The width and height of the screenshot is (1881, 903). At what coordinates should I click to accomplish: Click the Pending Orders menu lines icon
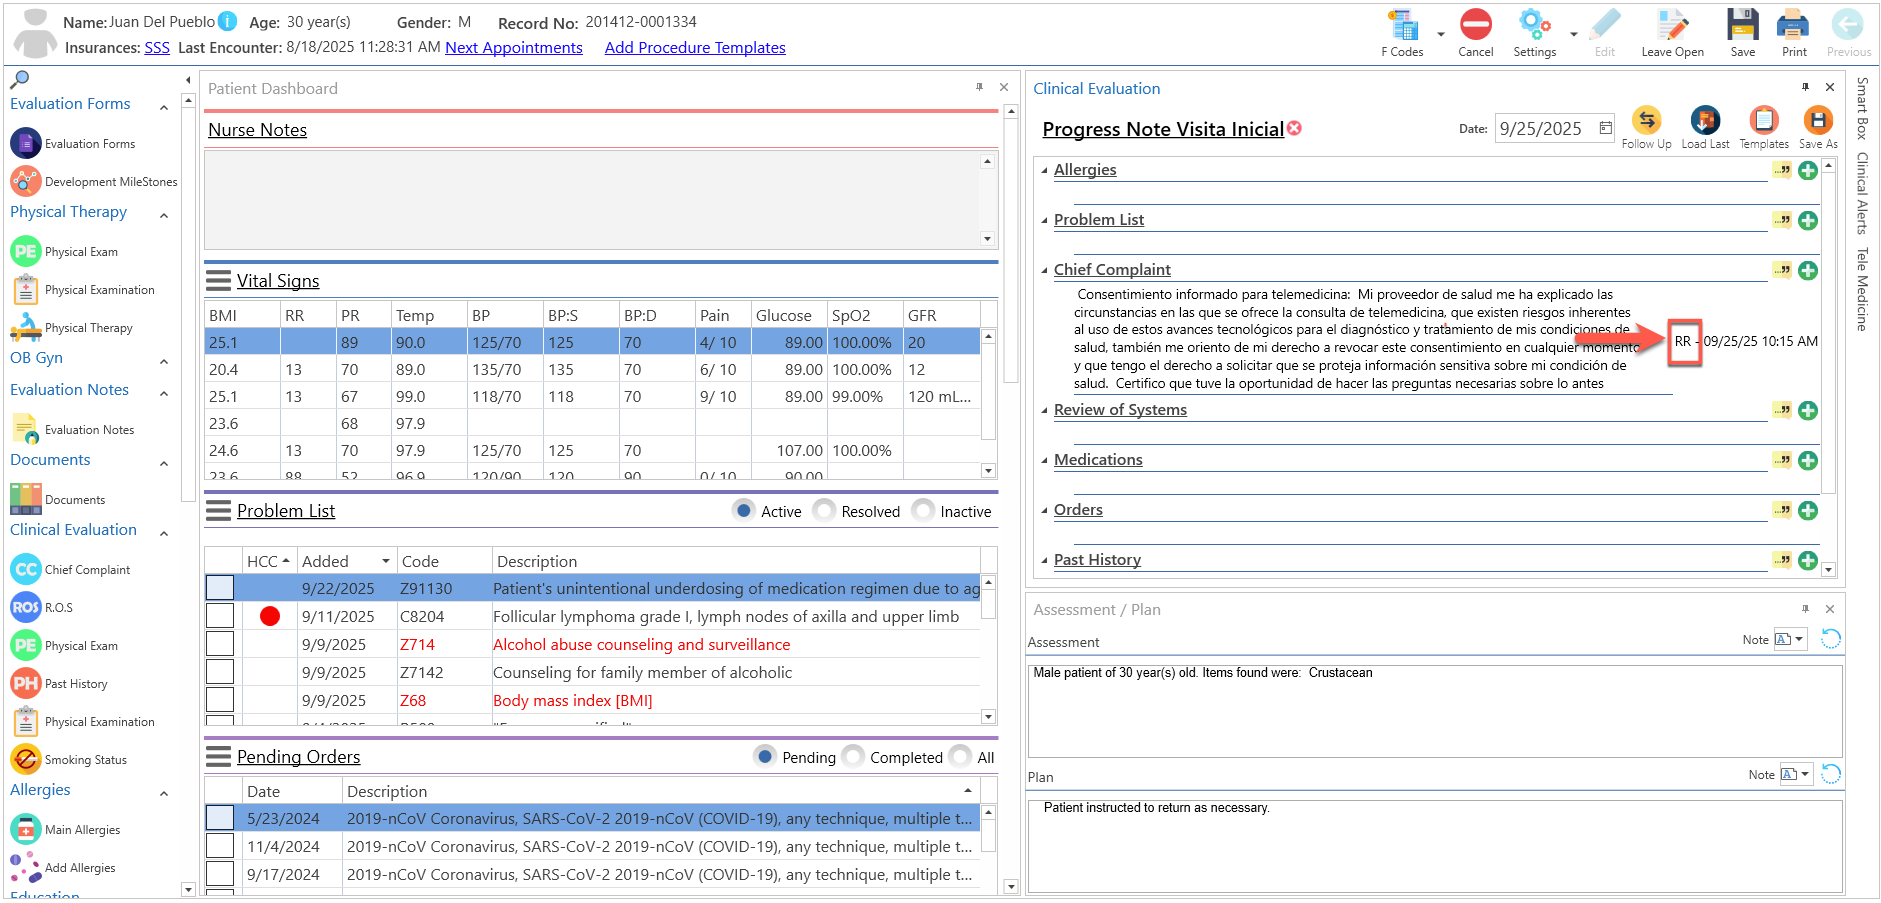218,756
